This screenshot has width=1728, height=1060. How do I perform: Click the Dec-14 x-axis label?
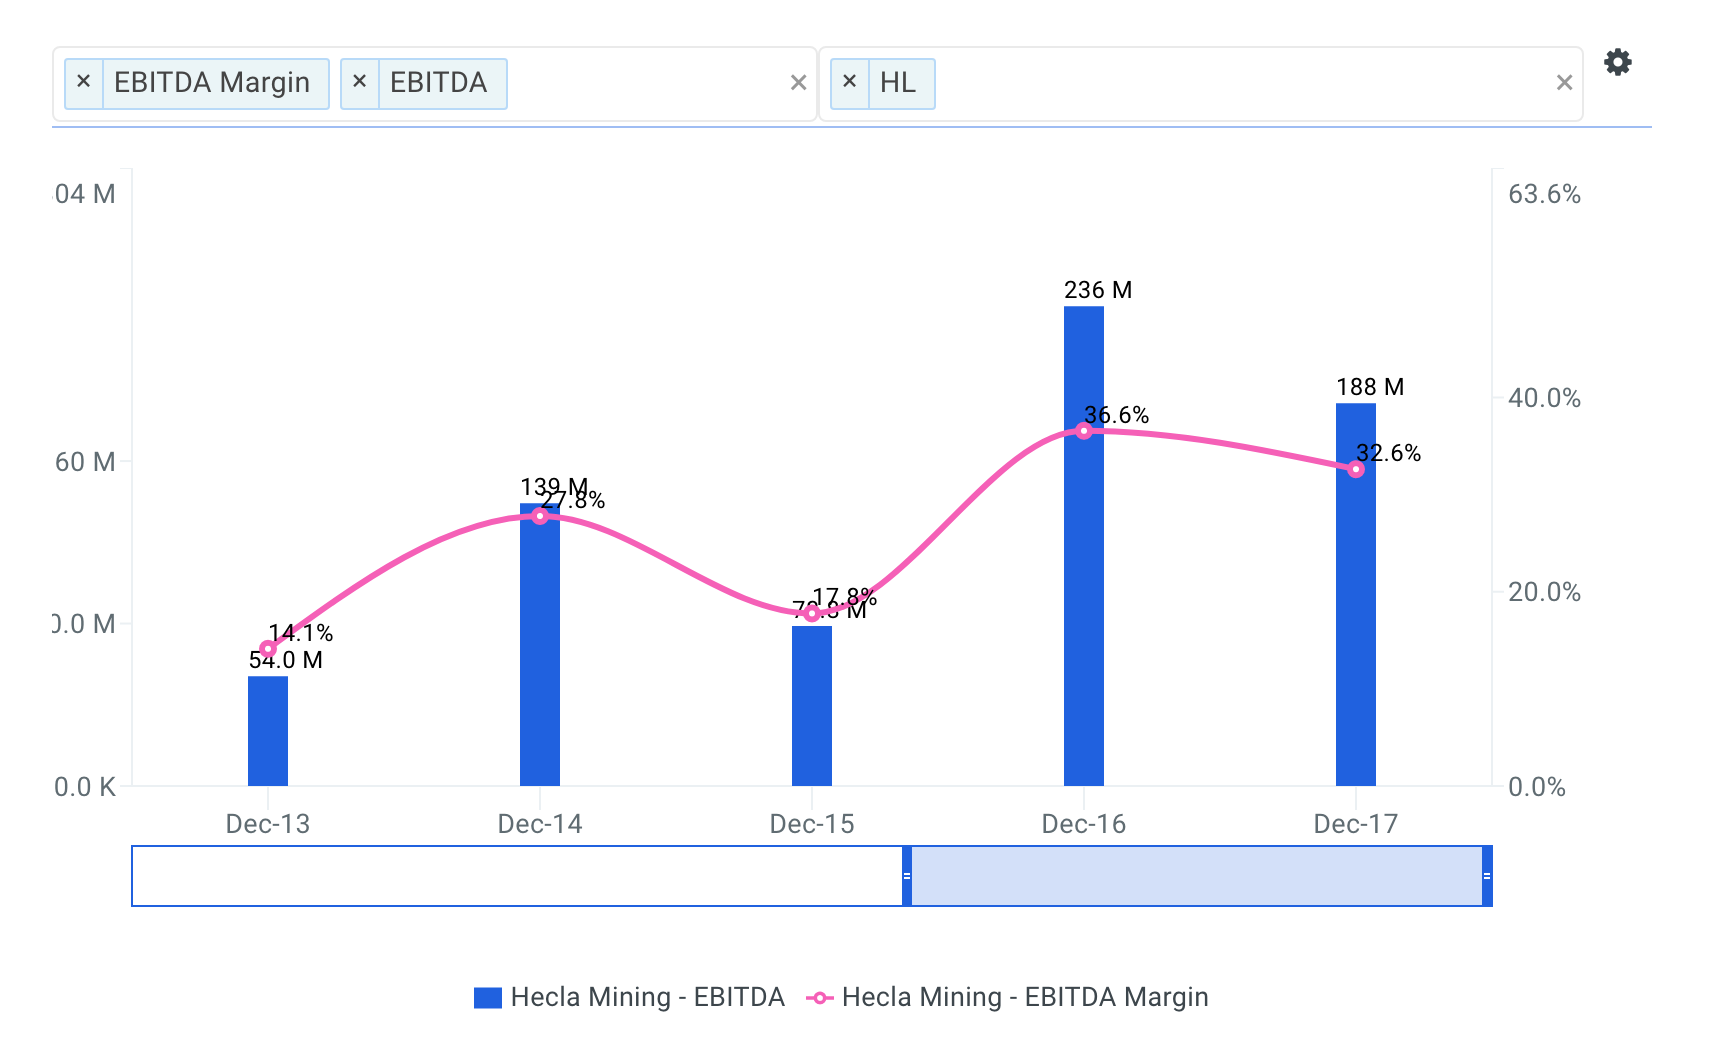(x=540, y=824)
